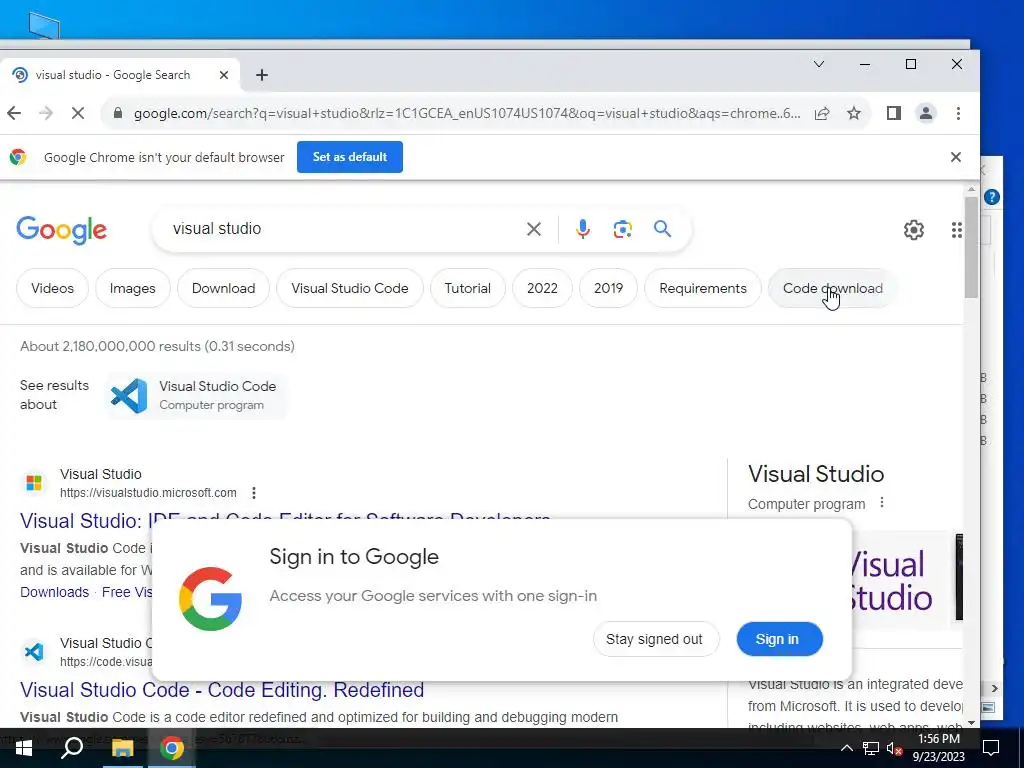The height and width of the screenshot is (768, 1024).
Task: Bookmark this page with the star icon
Action: [854, 113]
